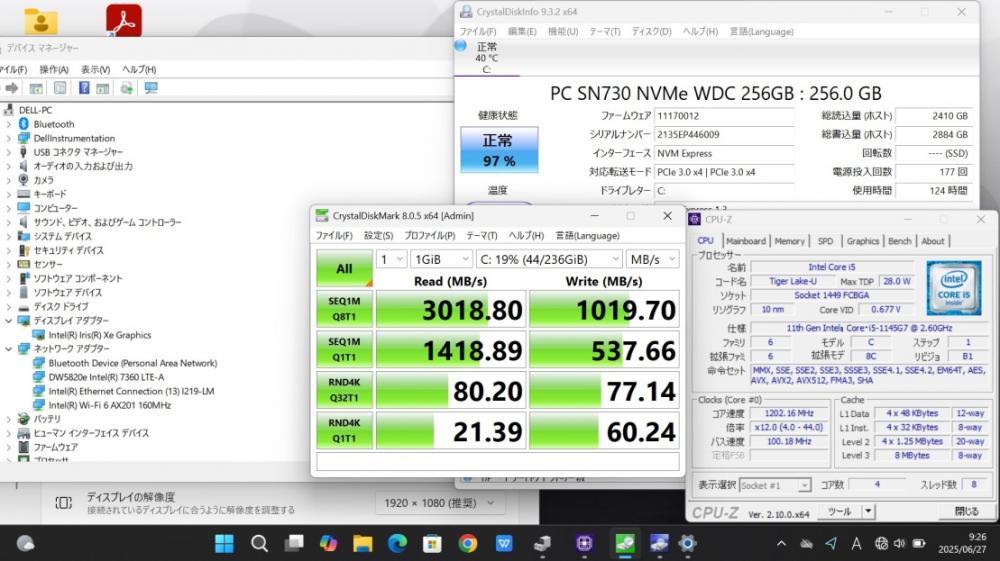Select the Bluetooth device category
The height and width of the screenshot is (561, 1000).
54,124
